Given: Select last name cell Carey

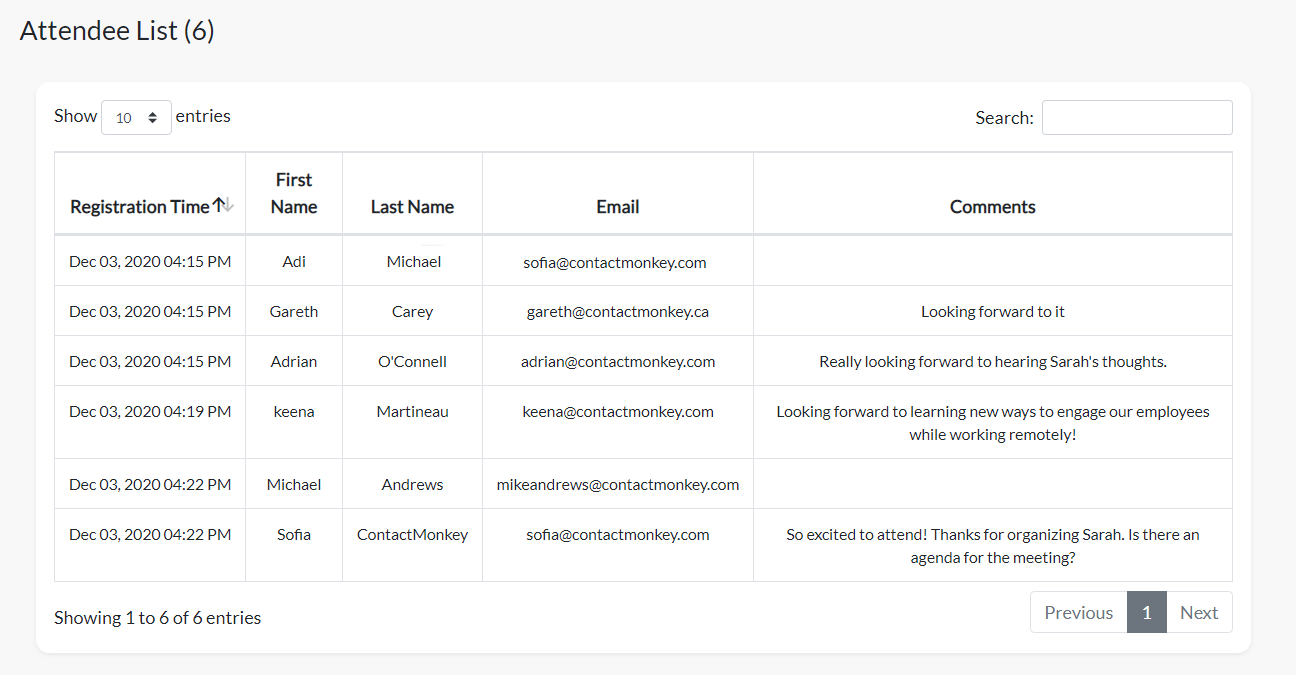Looking at the screenshot, I should (412, 311).
